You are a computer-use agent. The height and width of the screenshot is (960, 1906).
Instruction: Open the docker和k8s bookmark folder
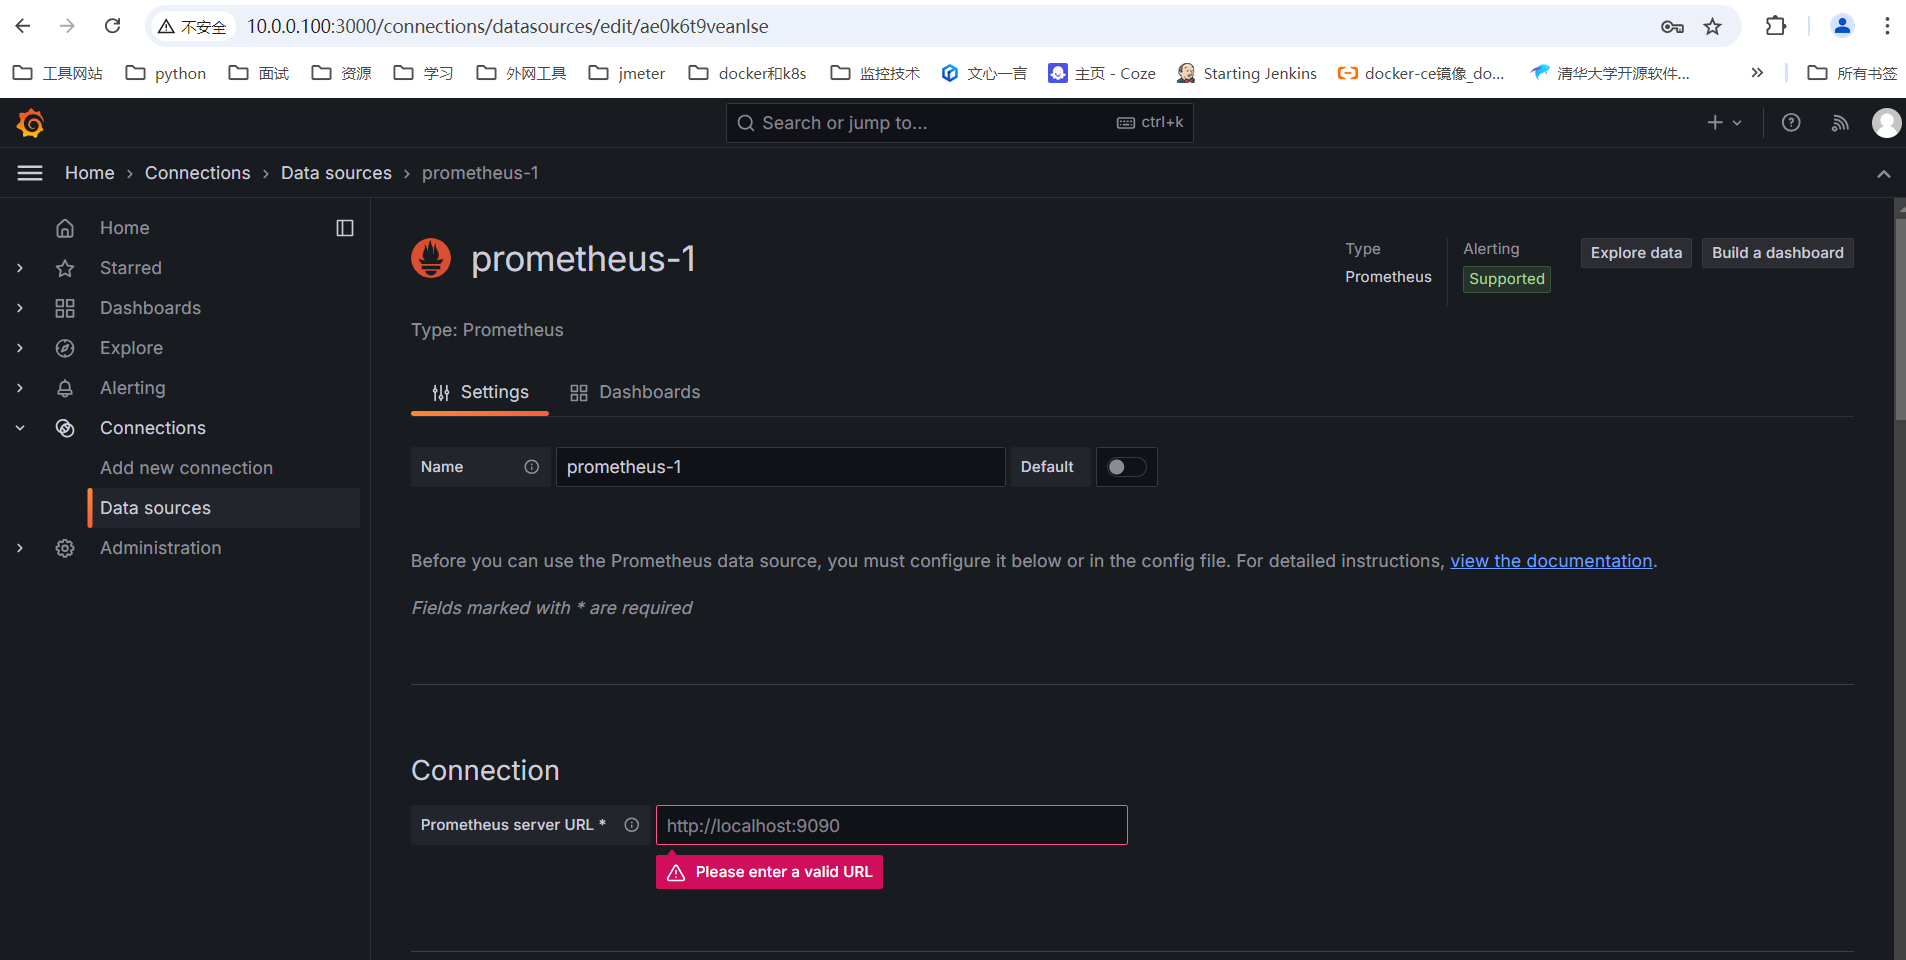[748, 73]
